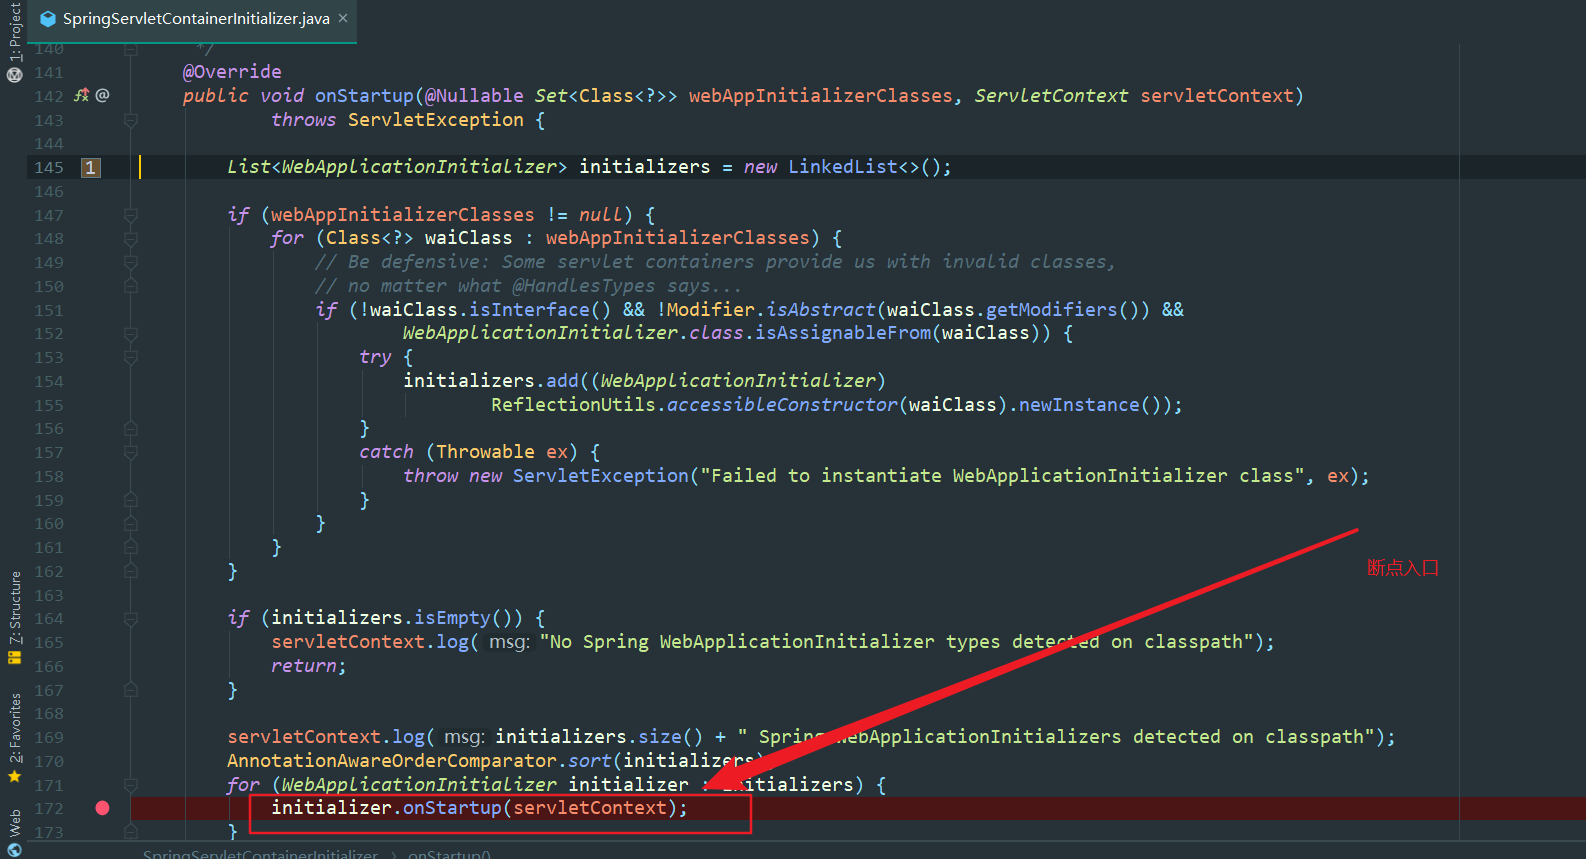Click the fold end marker at line 167
1586x859 pixels.
(130, 690)
